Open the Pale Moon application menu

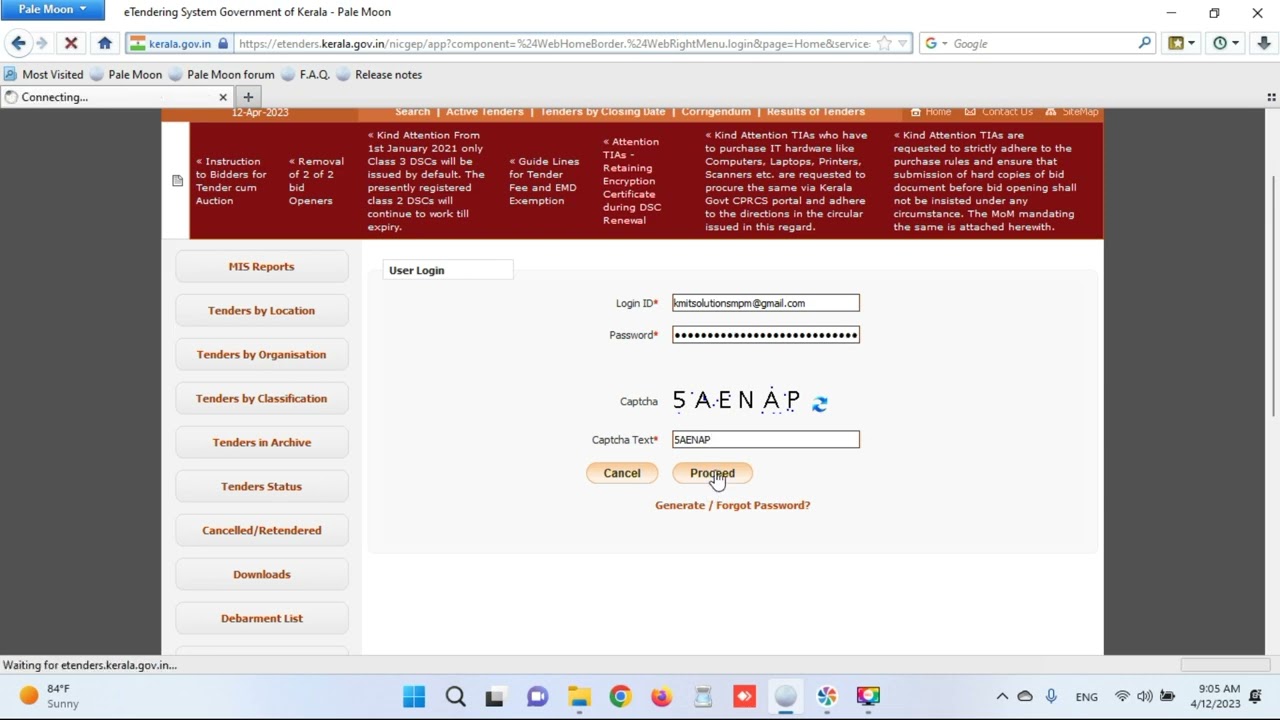[x=52, y=9]
